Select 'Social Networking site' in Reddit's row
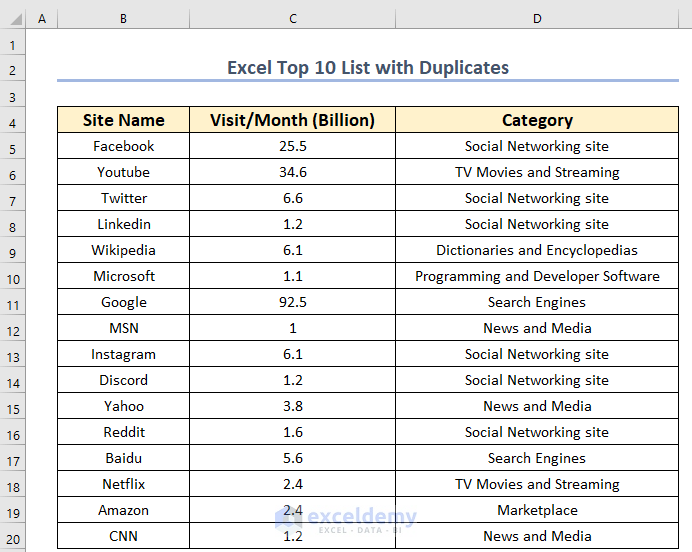This screenshot has height=552, width=692. pyautogui.click(x=537, y=432)
